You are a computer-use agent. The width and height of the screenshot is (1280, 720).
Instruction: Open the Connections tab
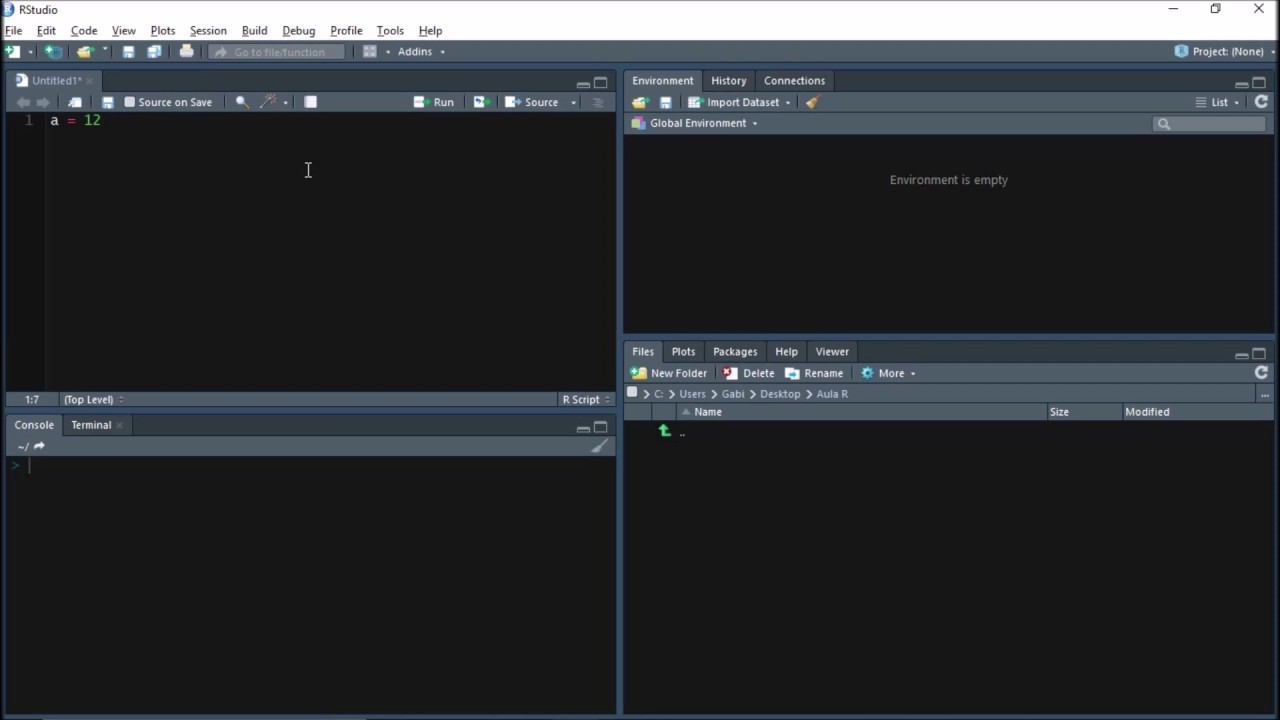coord(795,81)
